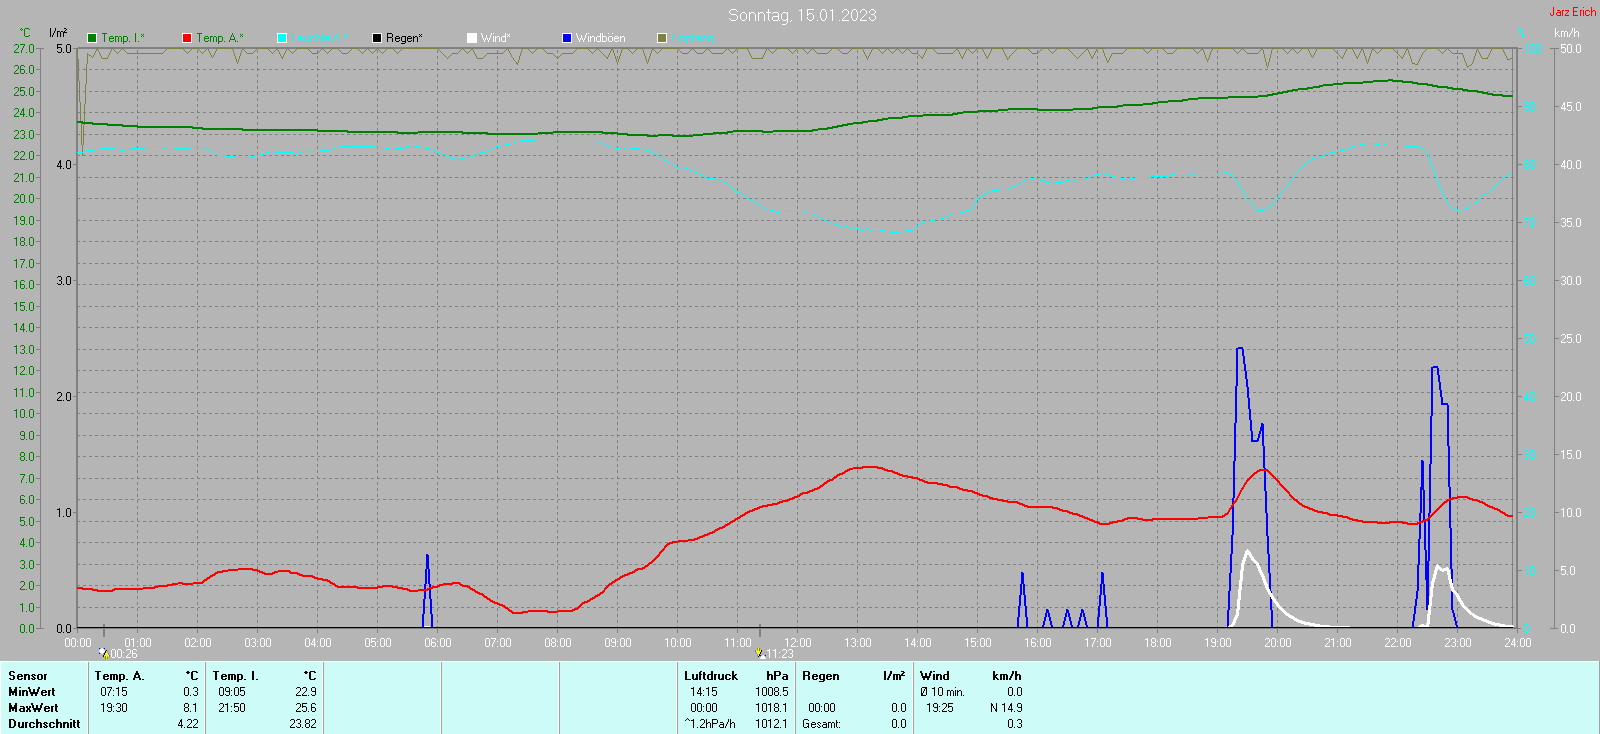
Task: Click the 'Durchschnitt' row label
Action: click(x=44, y=724)
